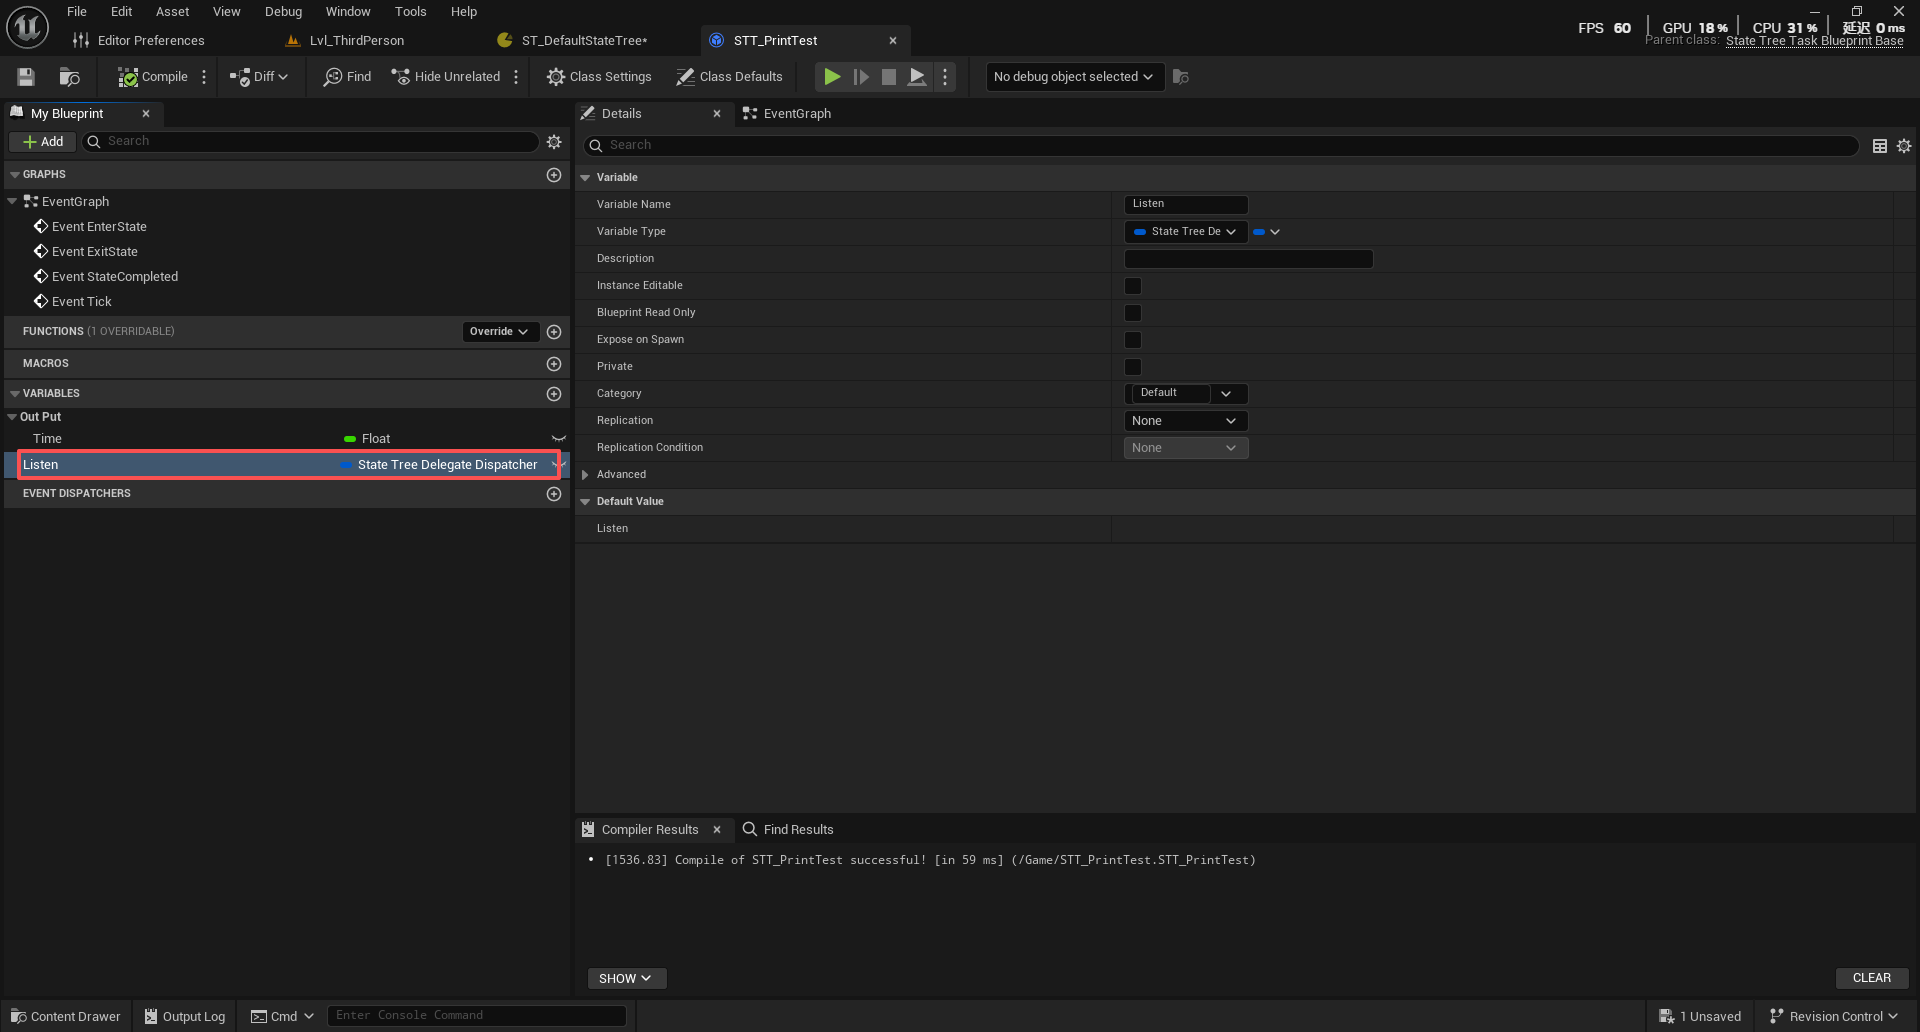Viewport: 1920px width, 1032px height.
Task: Open the File menu
Action: [x=77, y=12]
